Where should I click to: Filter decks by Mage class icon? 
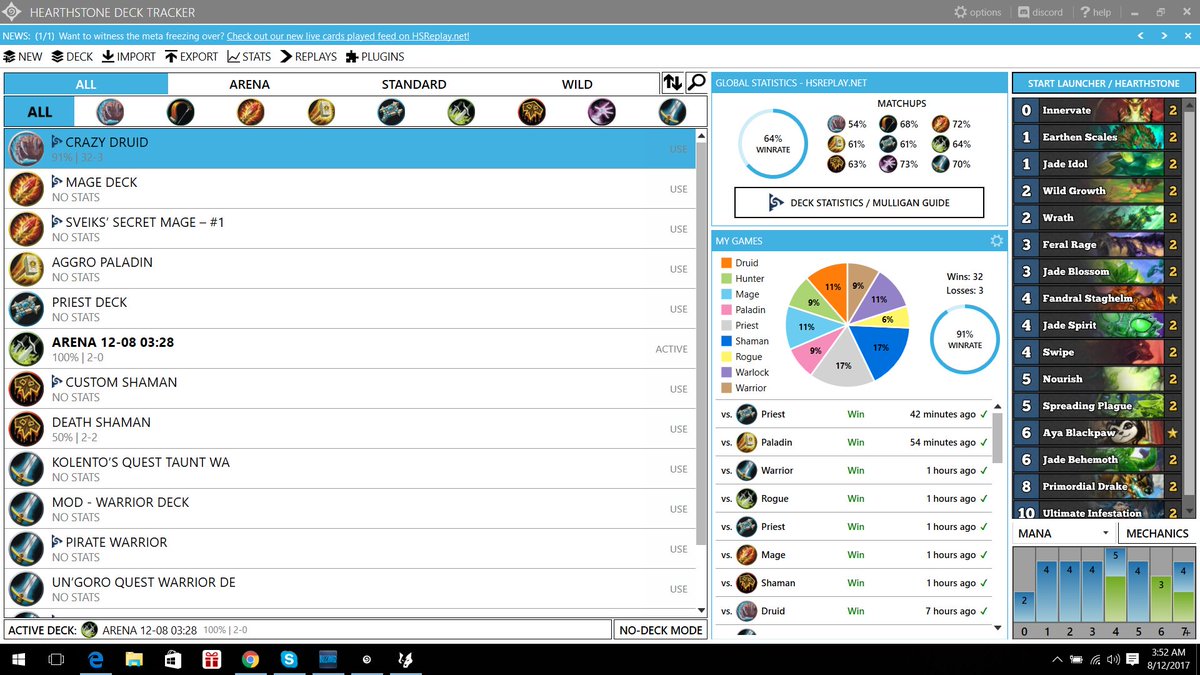pos(250,111)
